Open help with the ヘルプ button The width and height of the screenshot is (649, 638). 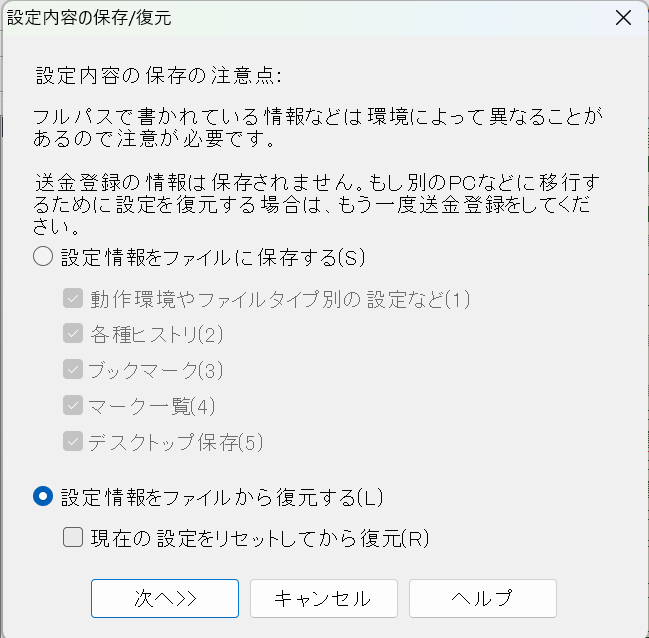482,598
